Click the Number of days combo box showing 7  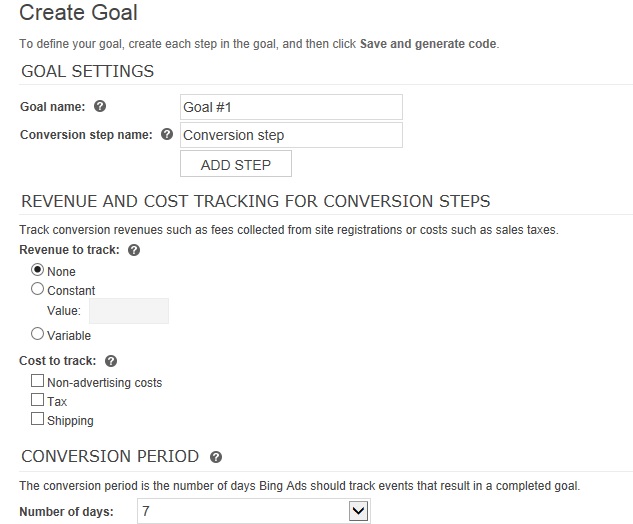254,511
